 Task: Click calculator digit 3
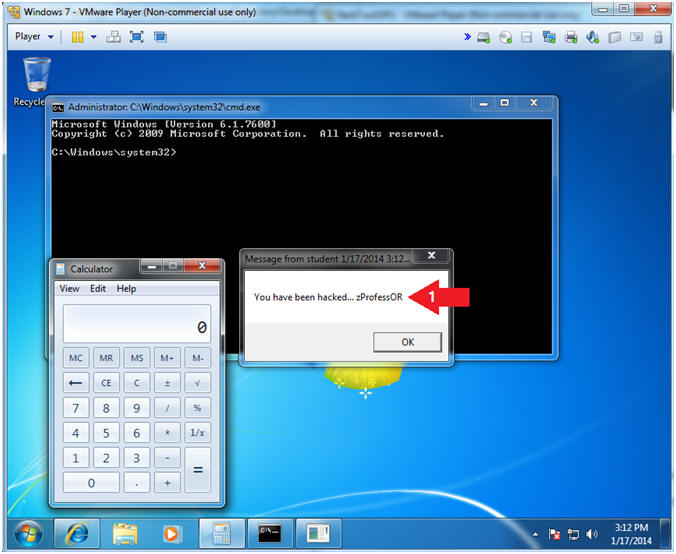(x=137, y=458)
